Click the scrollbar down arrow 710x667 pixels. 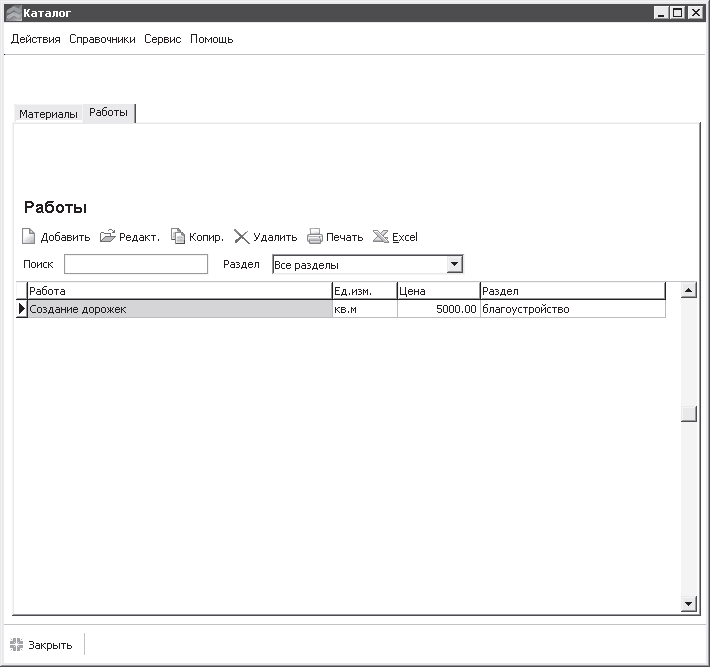click(688, 603)
